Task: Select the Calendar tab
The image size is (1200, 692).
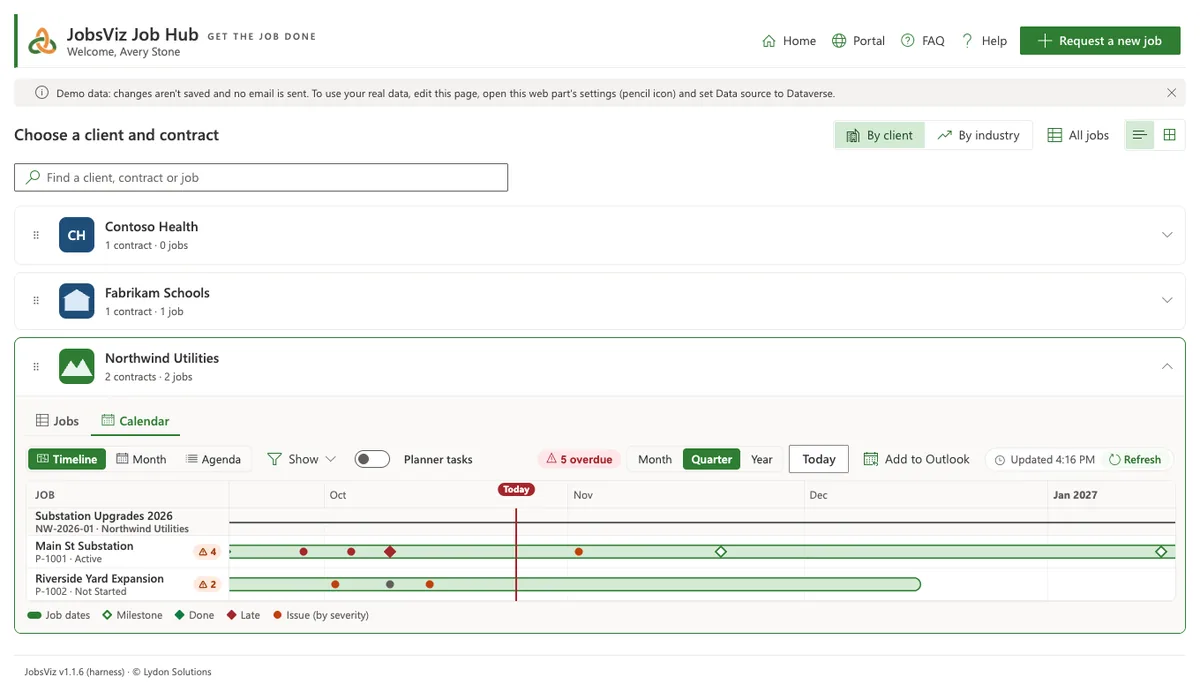Action: click(136, 421)
